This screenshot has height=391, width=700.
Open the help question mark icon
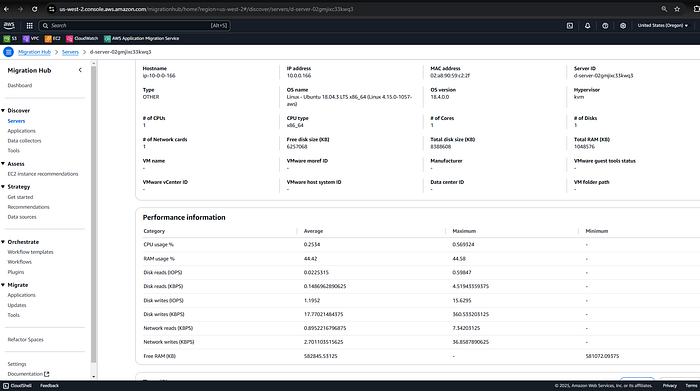(605, 25)
